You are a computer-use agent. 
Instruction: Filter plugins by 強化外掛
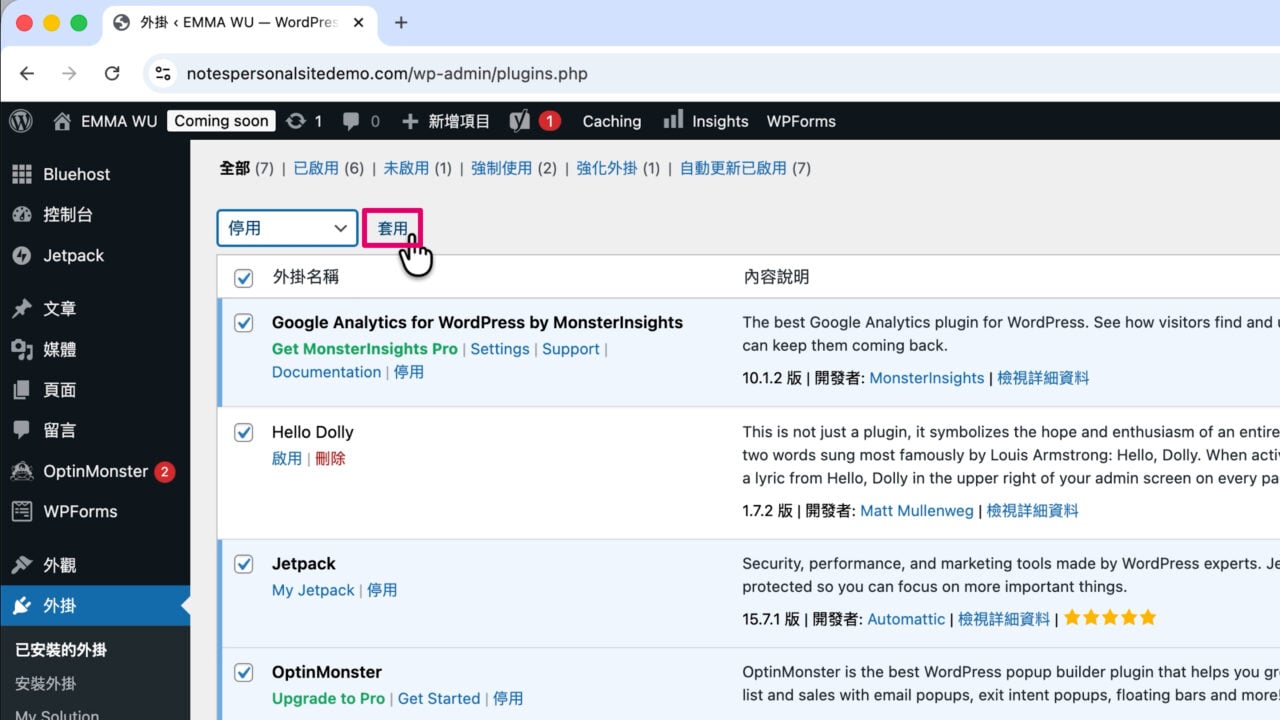click(607, 168)
